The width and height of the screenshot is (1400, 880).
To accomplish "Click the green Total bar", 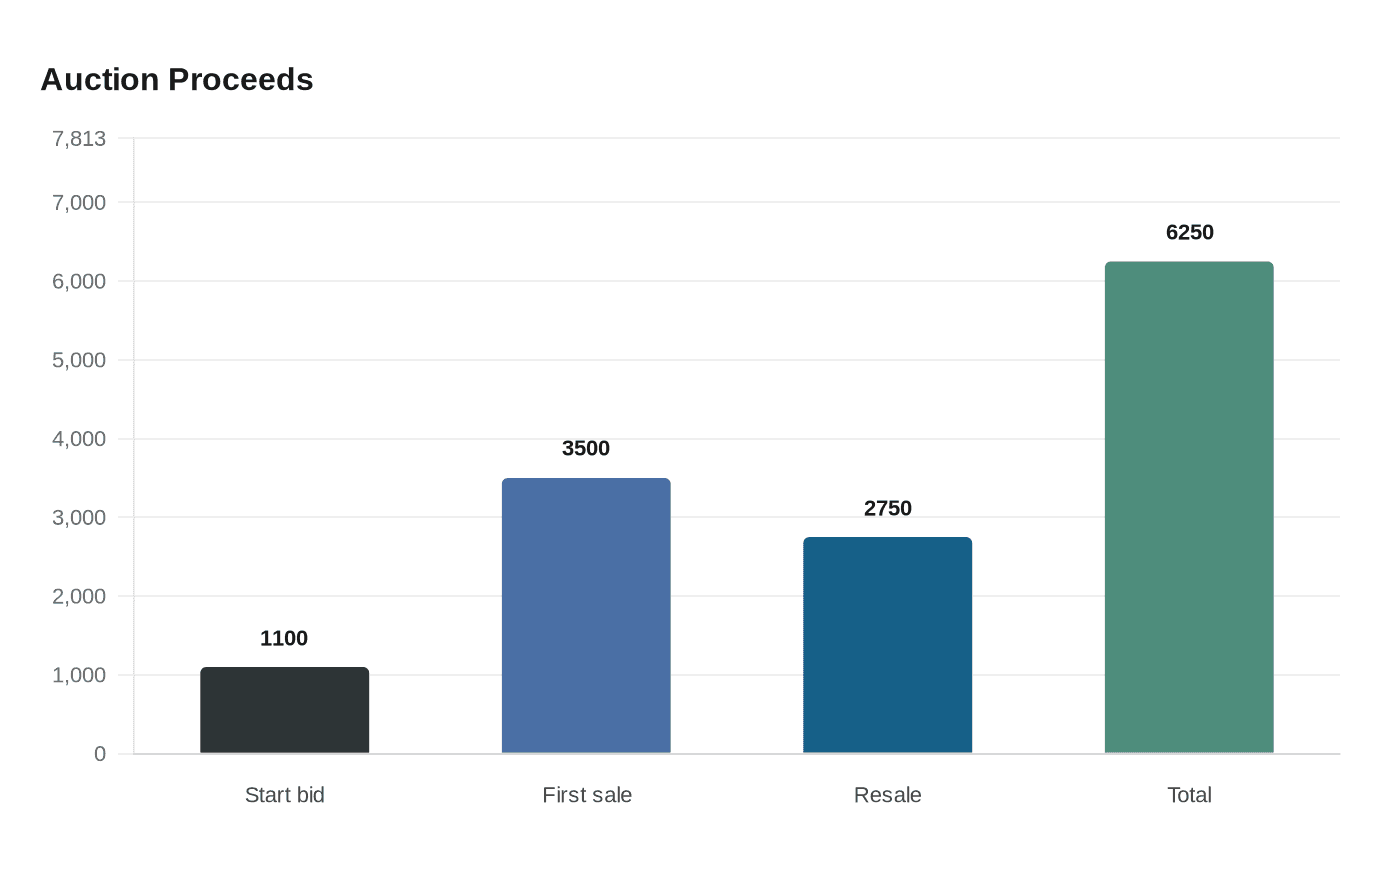I will [x=1189, y=507].
